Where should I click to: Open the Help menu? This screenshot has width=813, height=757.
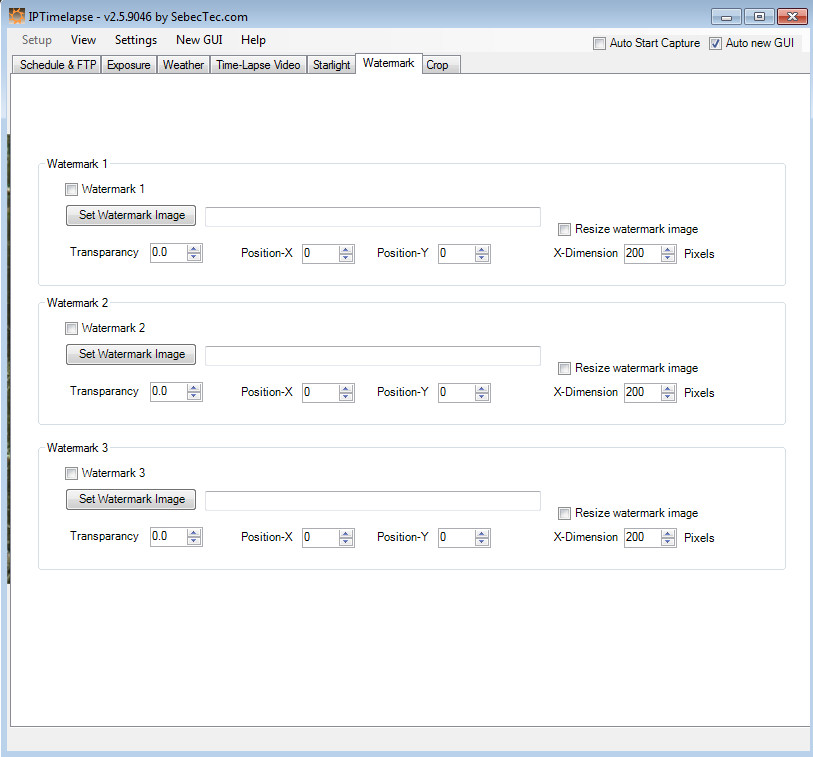click(253, 40)
